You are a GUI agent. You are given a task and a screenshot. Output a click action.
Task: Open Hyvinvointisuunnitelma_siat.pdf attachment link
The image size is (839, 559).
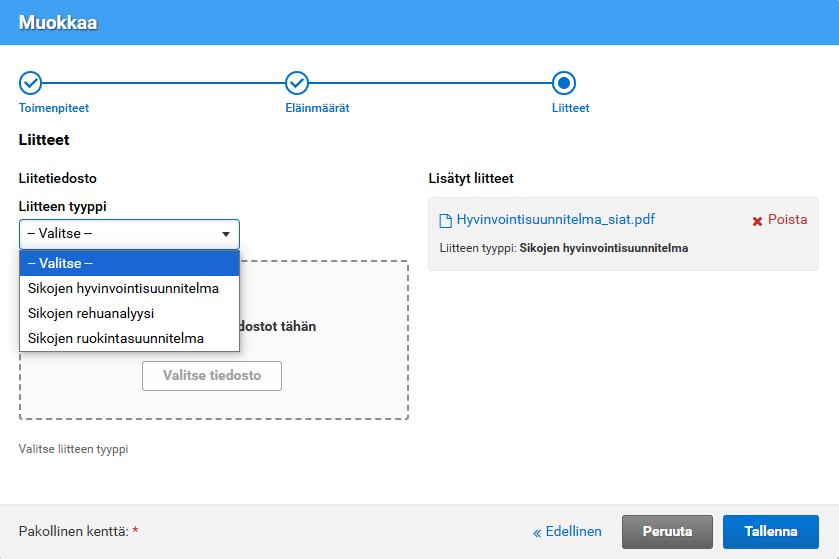tap(555, 220)
